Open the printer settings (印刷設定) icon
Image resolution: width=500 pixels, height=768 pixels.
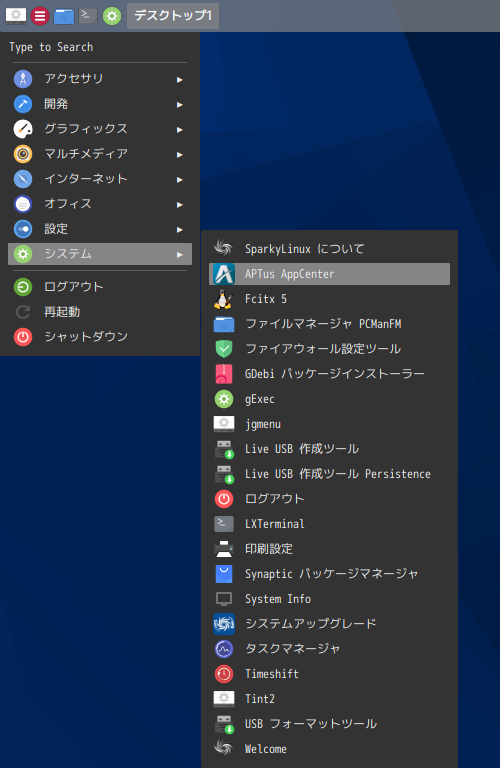224,549
